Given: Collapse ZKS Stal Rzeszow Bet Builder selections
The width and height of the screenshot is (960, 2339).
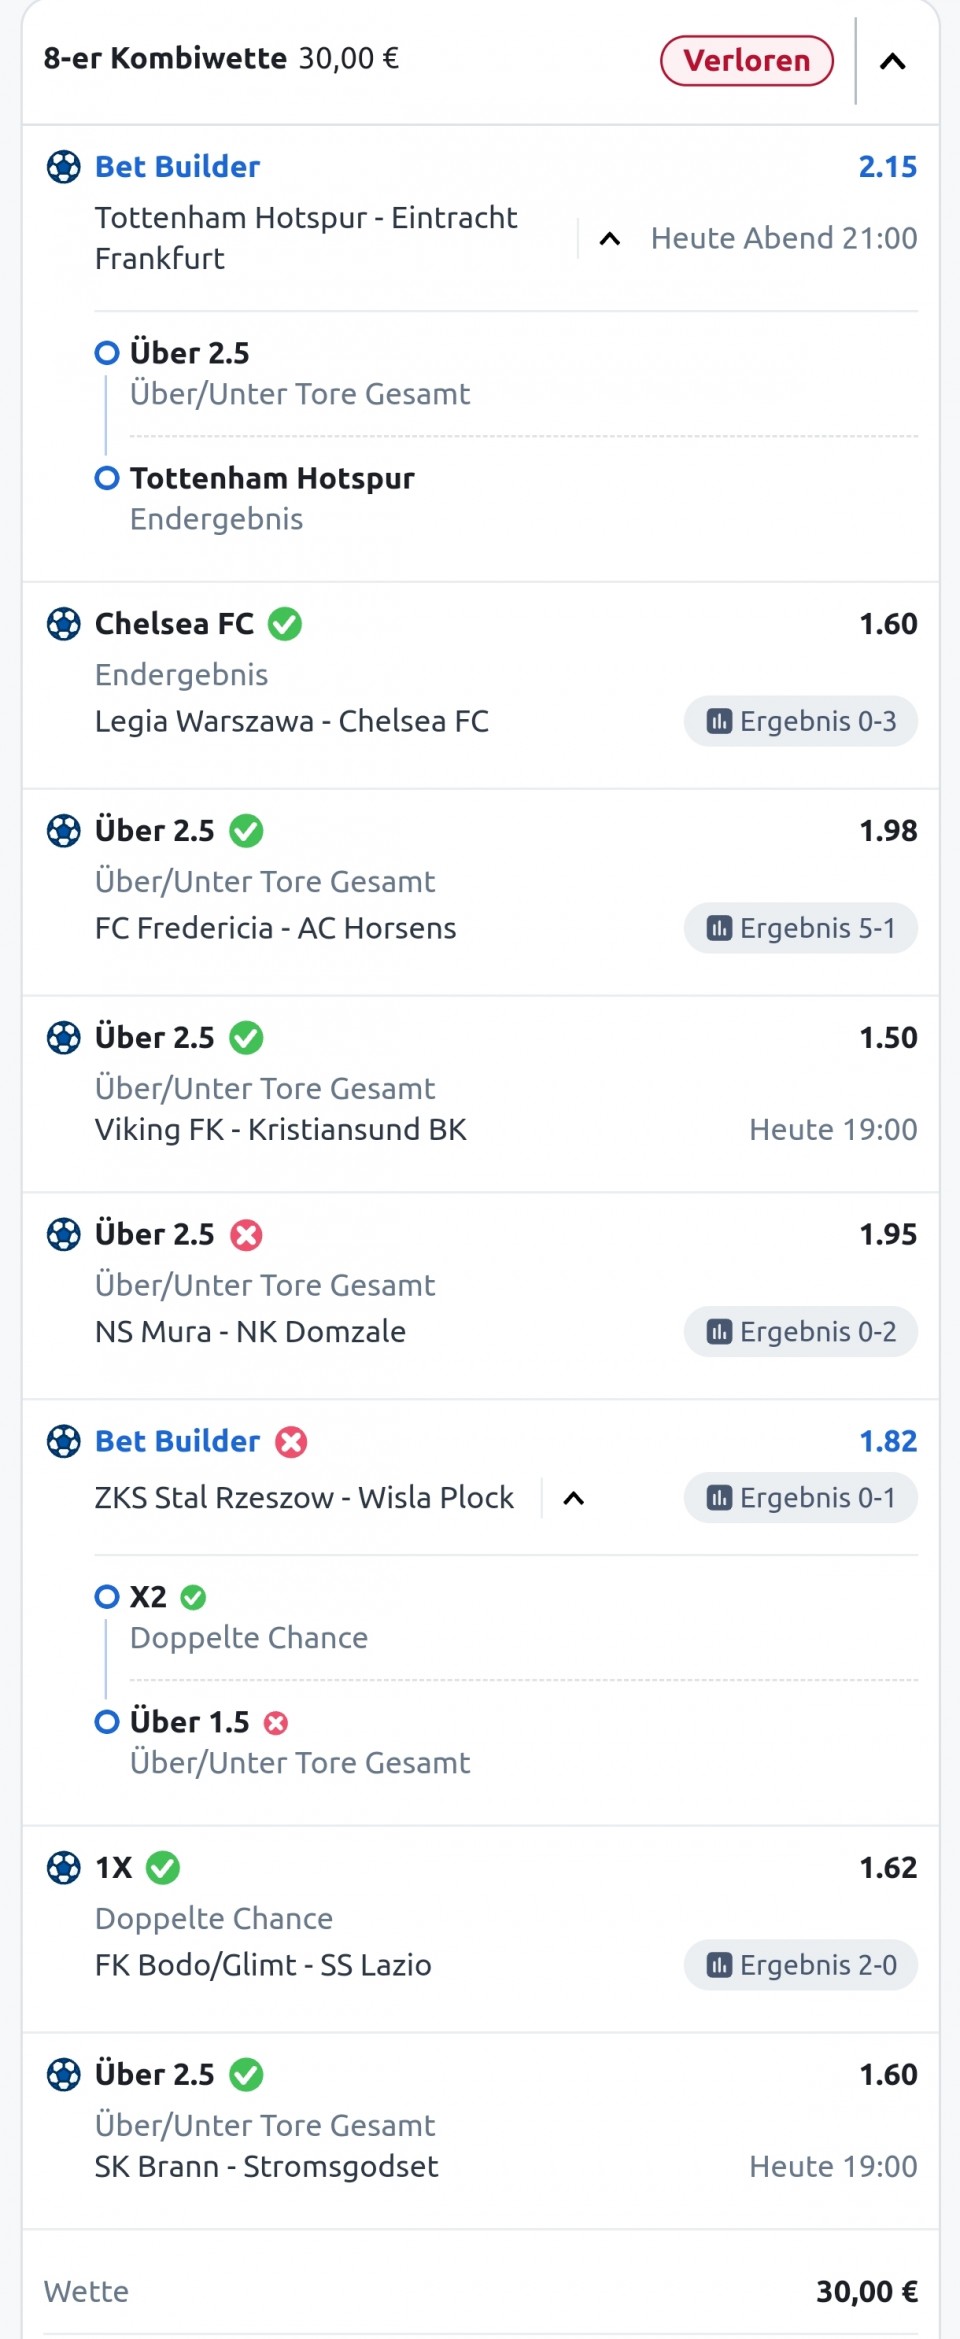Looking at the screenshot, I should [573, 1498].
